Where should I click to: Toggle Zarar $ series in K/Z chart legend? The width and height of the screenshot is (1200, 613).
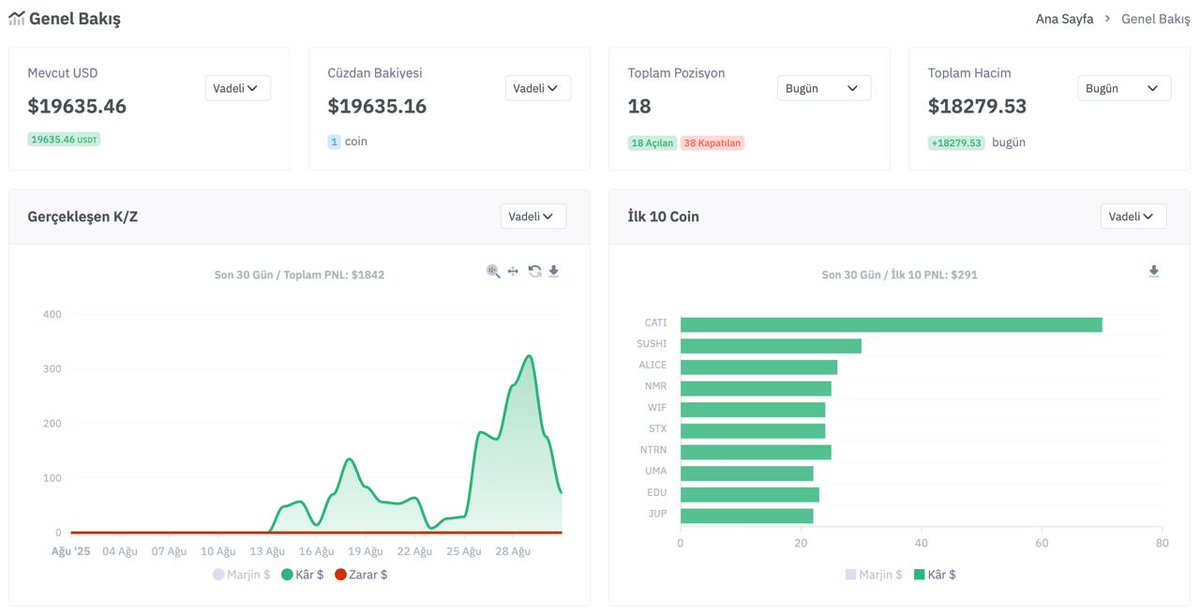361,575
